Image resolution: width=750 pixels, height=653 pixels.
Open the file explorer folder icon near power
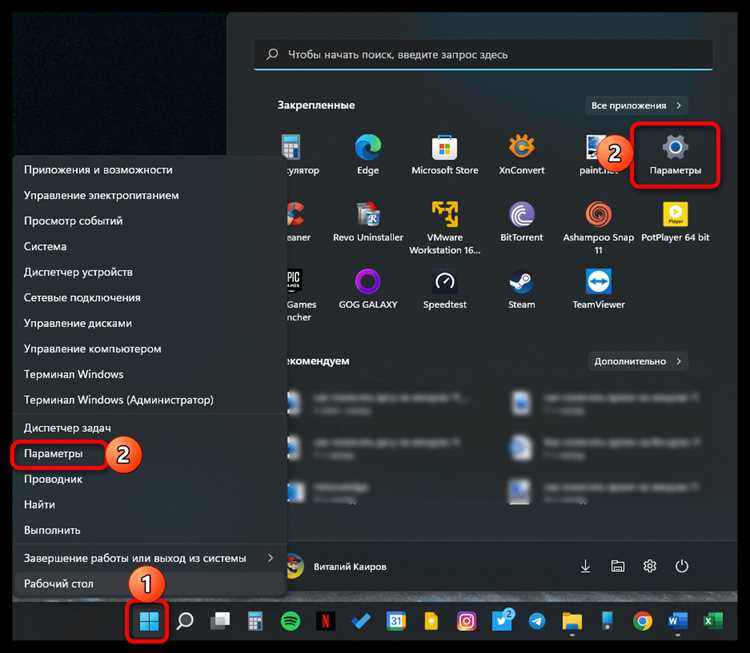tap(618, 566)
